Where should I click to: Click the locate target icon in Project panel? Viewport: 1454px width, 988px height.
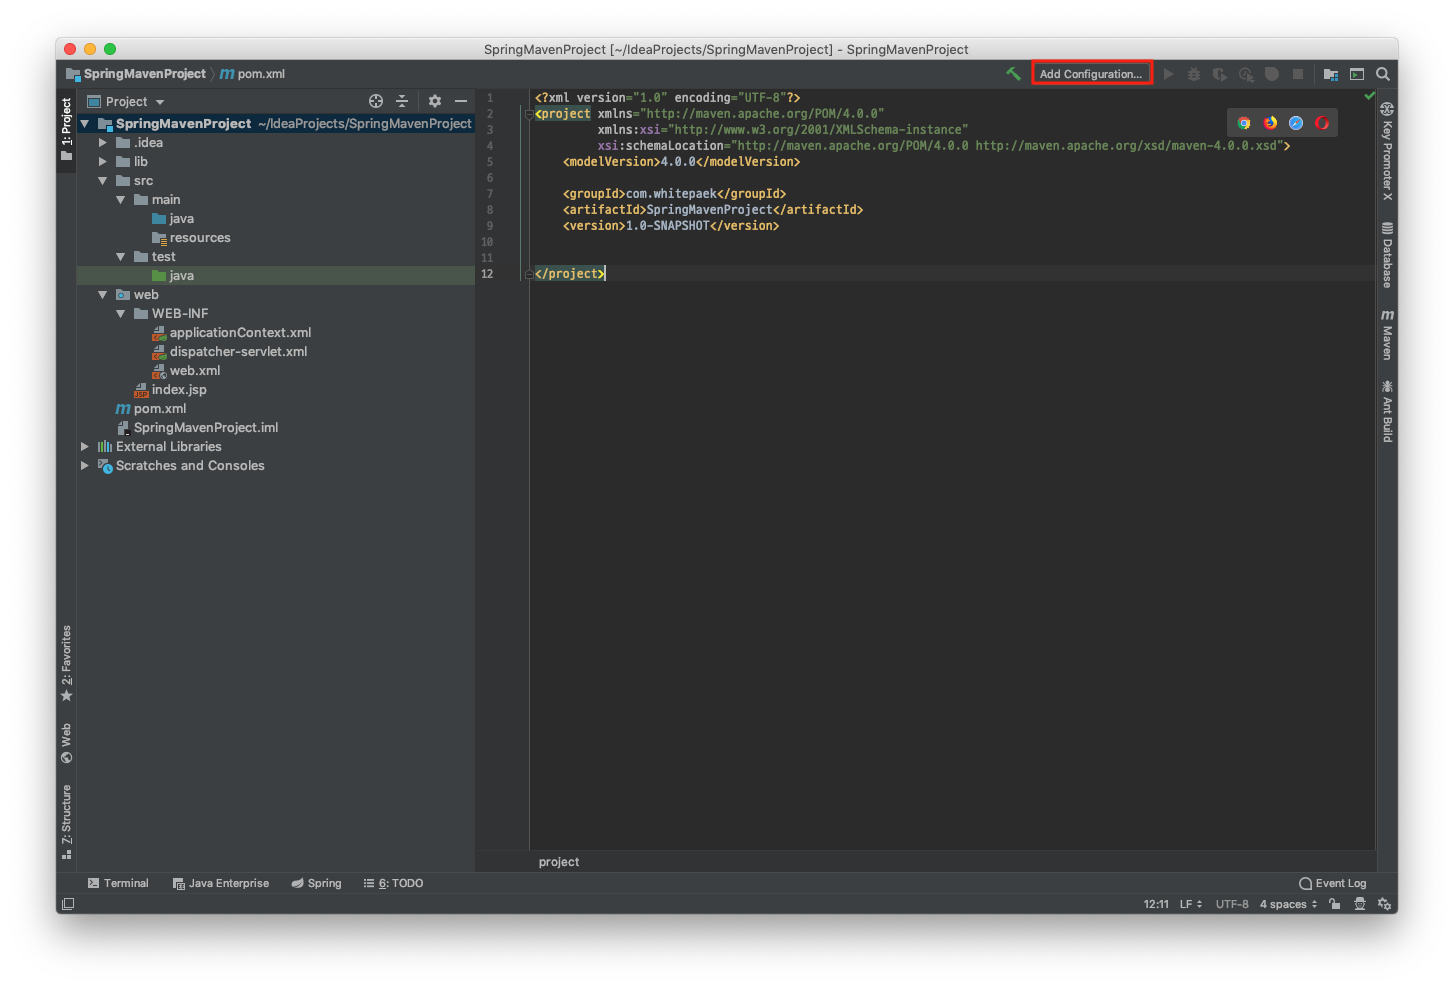(376, 101)
